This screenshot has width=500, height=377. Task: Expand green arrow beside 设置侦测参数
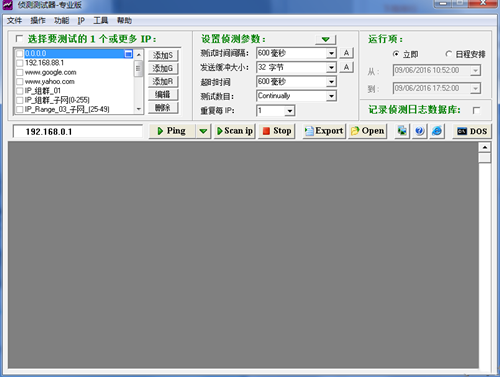[326, 39]
